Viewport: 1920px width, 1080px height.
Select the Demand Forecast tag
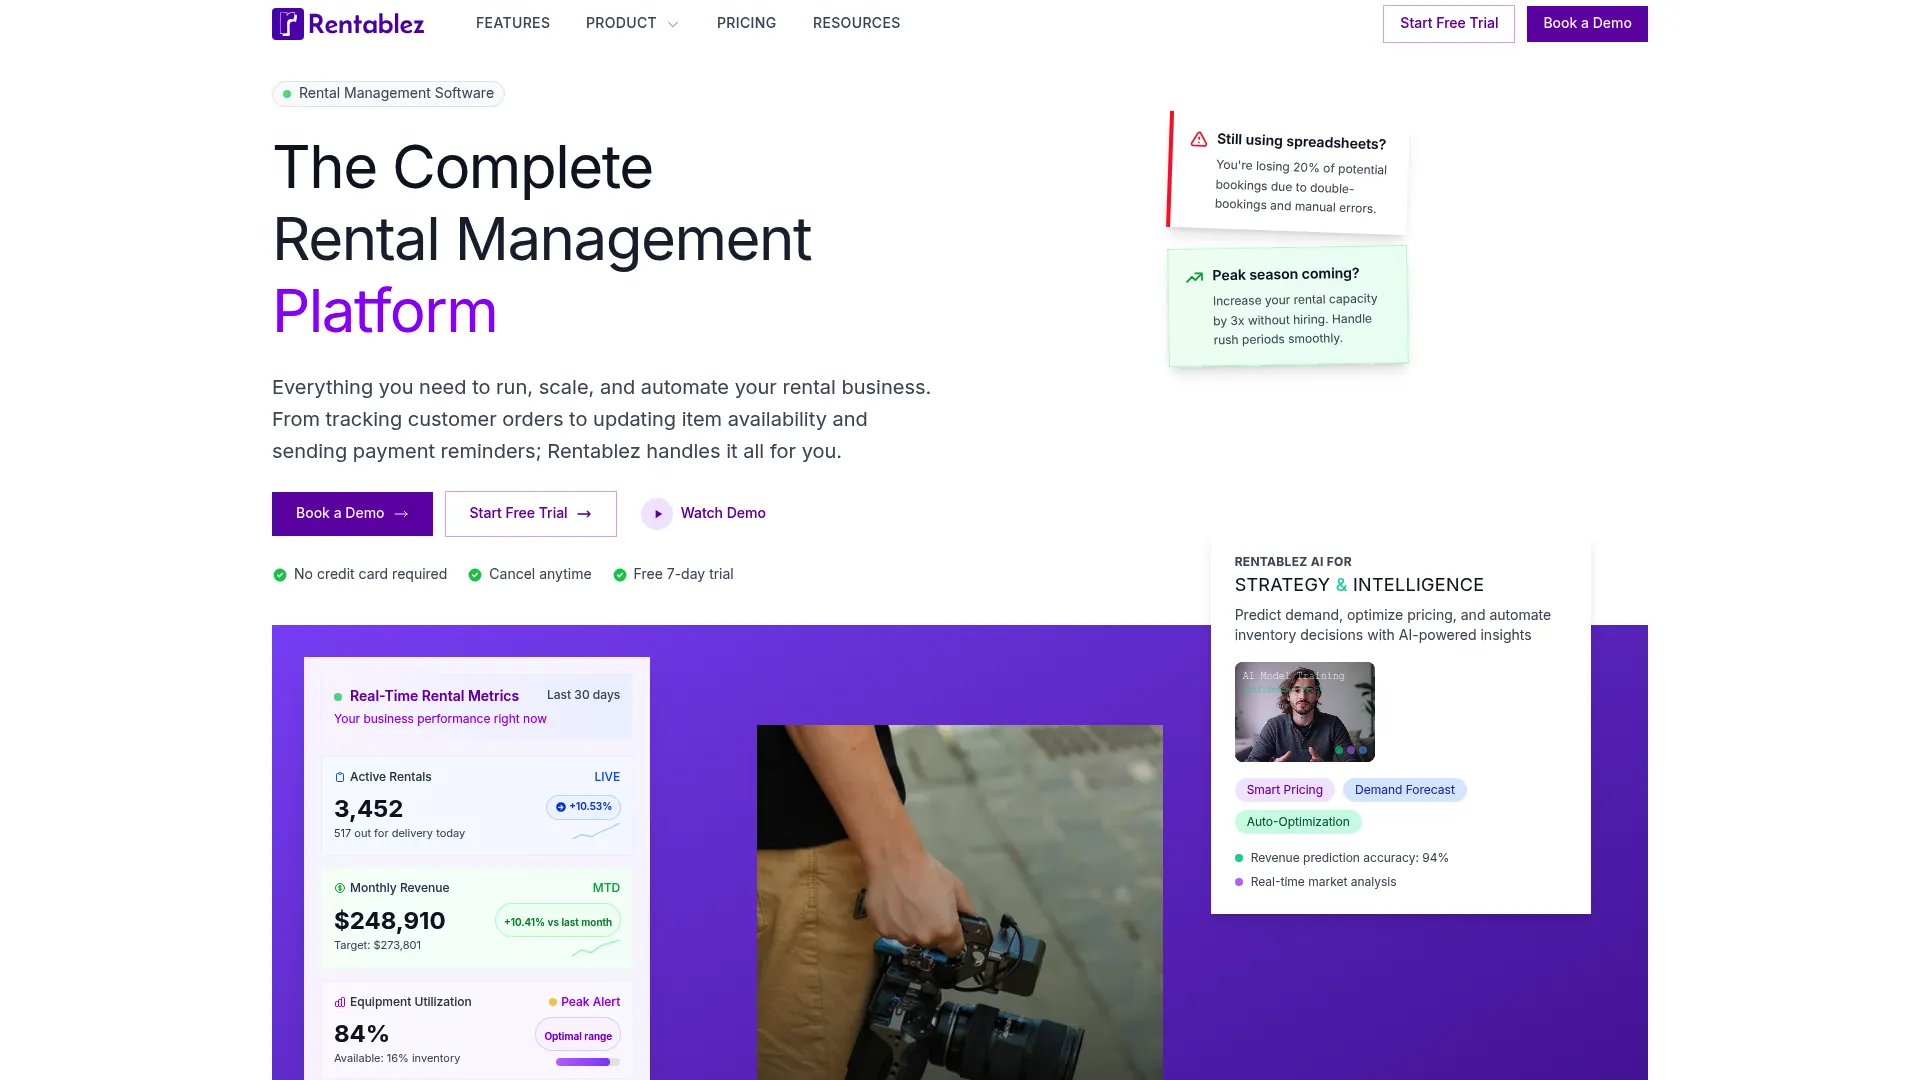coord(1405,790)
